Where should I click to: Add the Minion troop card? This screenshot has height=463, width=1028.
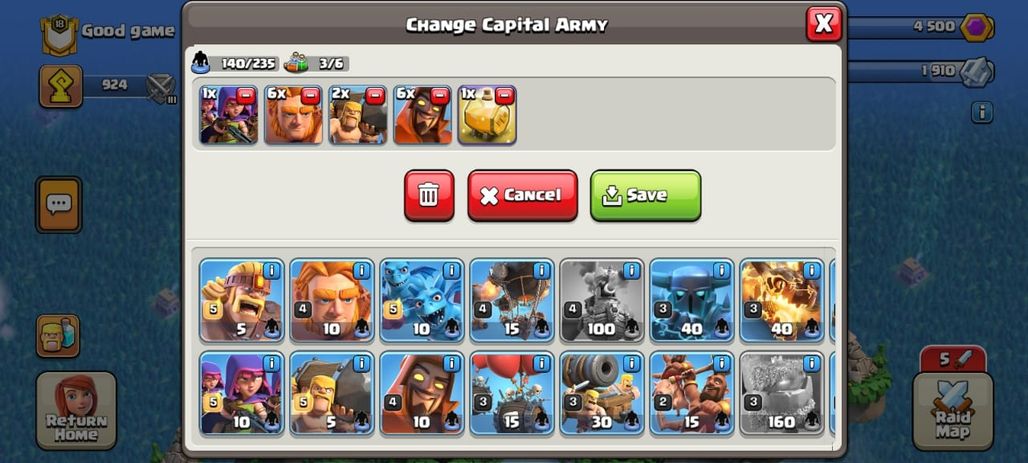pyautogui.click(x=422, y=300)
